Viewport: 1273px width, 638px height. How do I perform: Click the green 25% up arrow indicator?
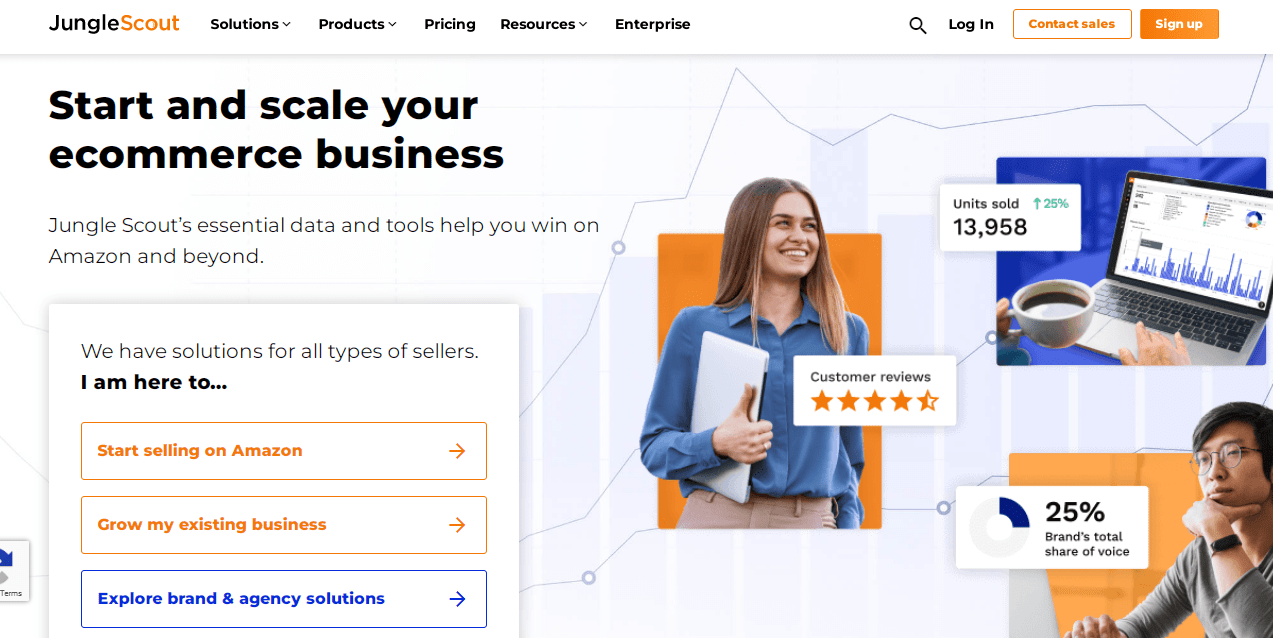[1050, 203]
